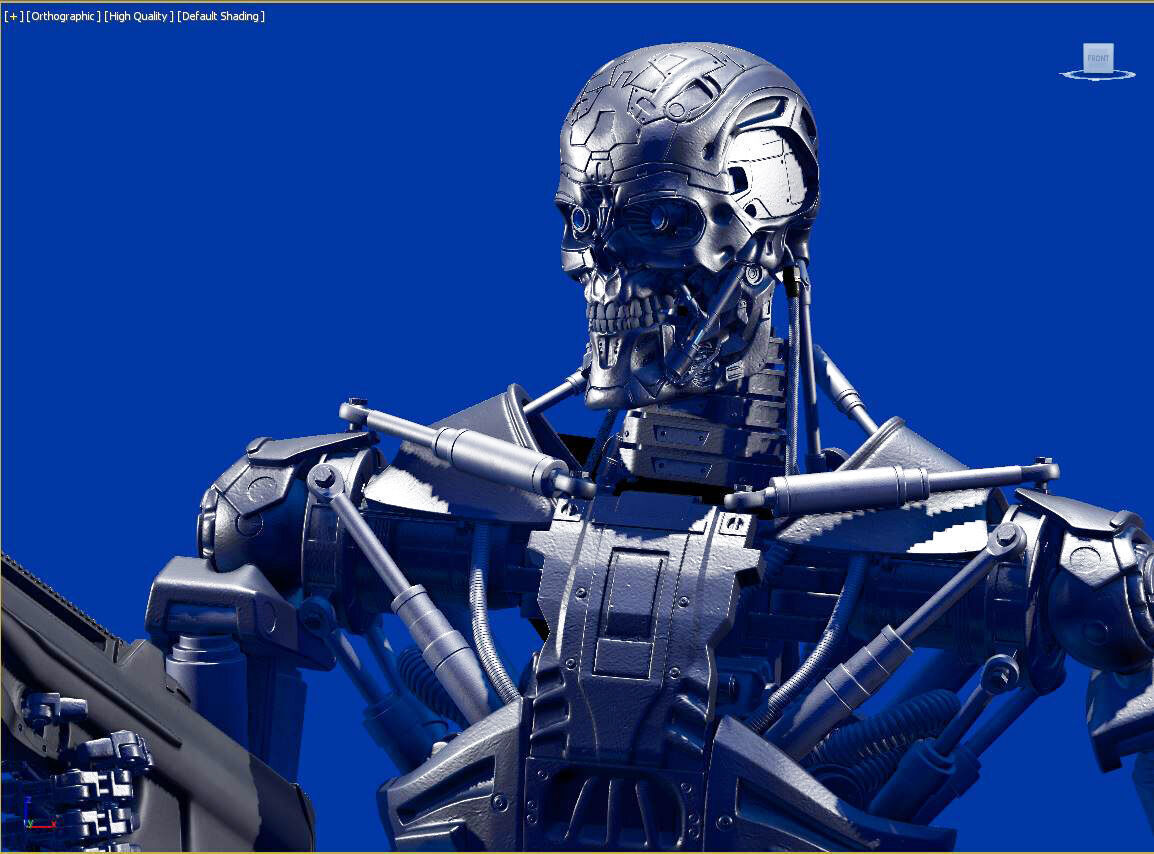
Task: Click the ViewCube Front face
Action: click(1098, 57)
